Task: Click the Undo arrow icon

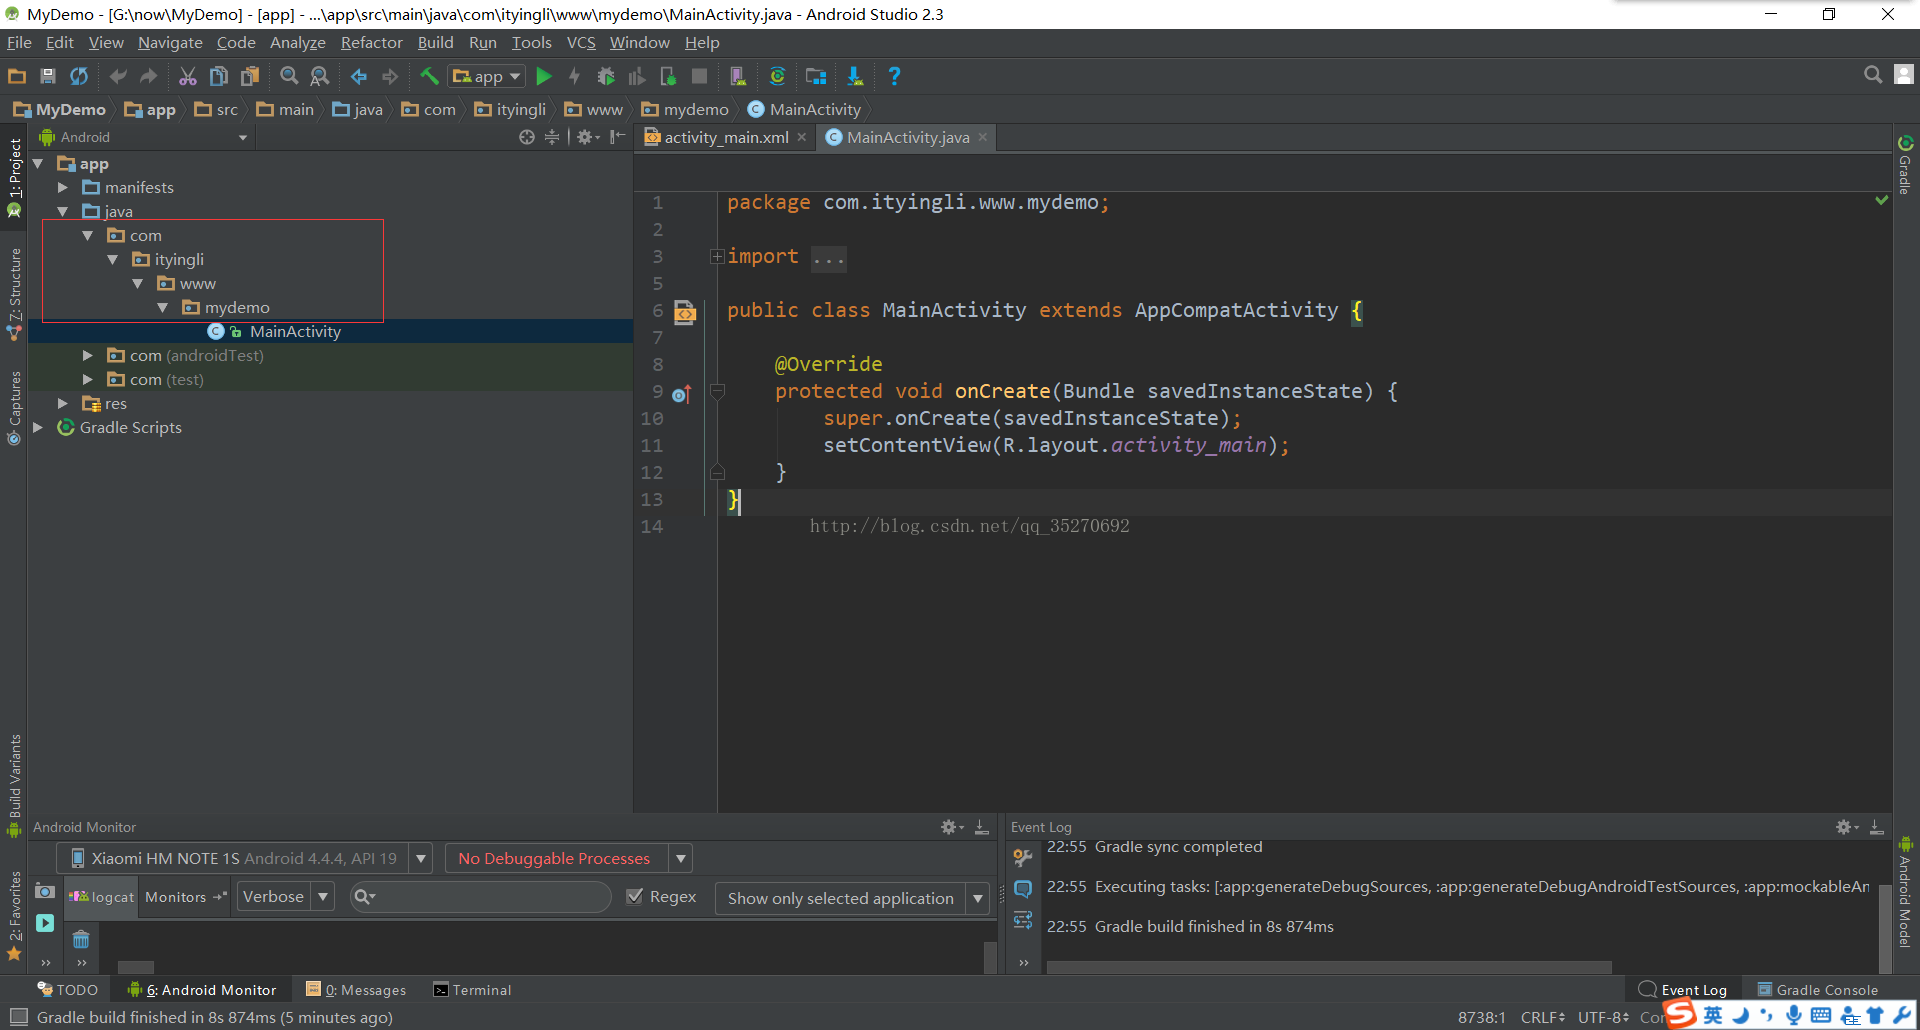Action: [x=118, y=76]
